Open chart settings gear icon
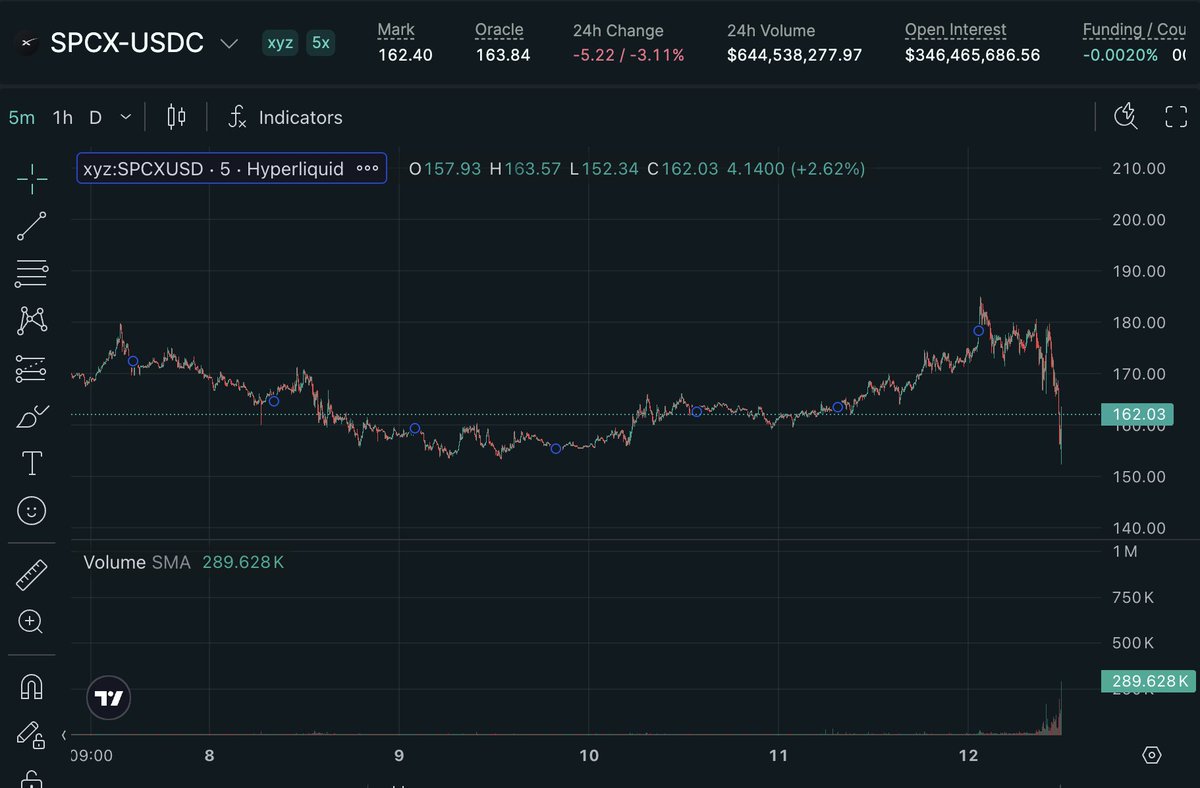The height and width of the screenshot is (788, 1200). pyautogui.click(x=1151, y=755)
